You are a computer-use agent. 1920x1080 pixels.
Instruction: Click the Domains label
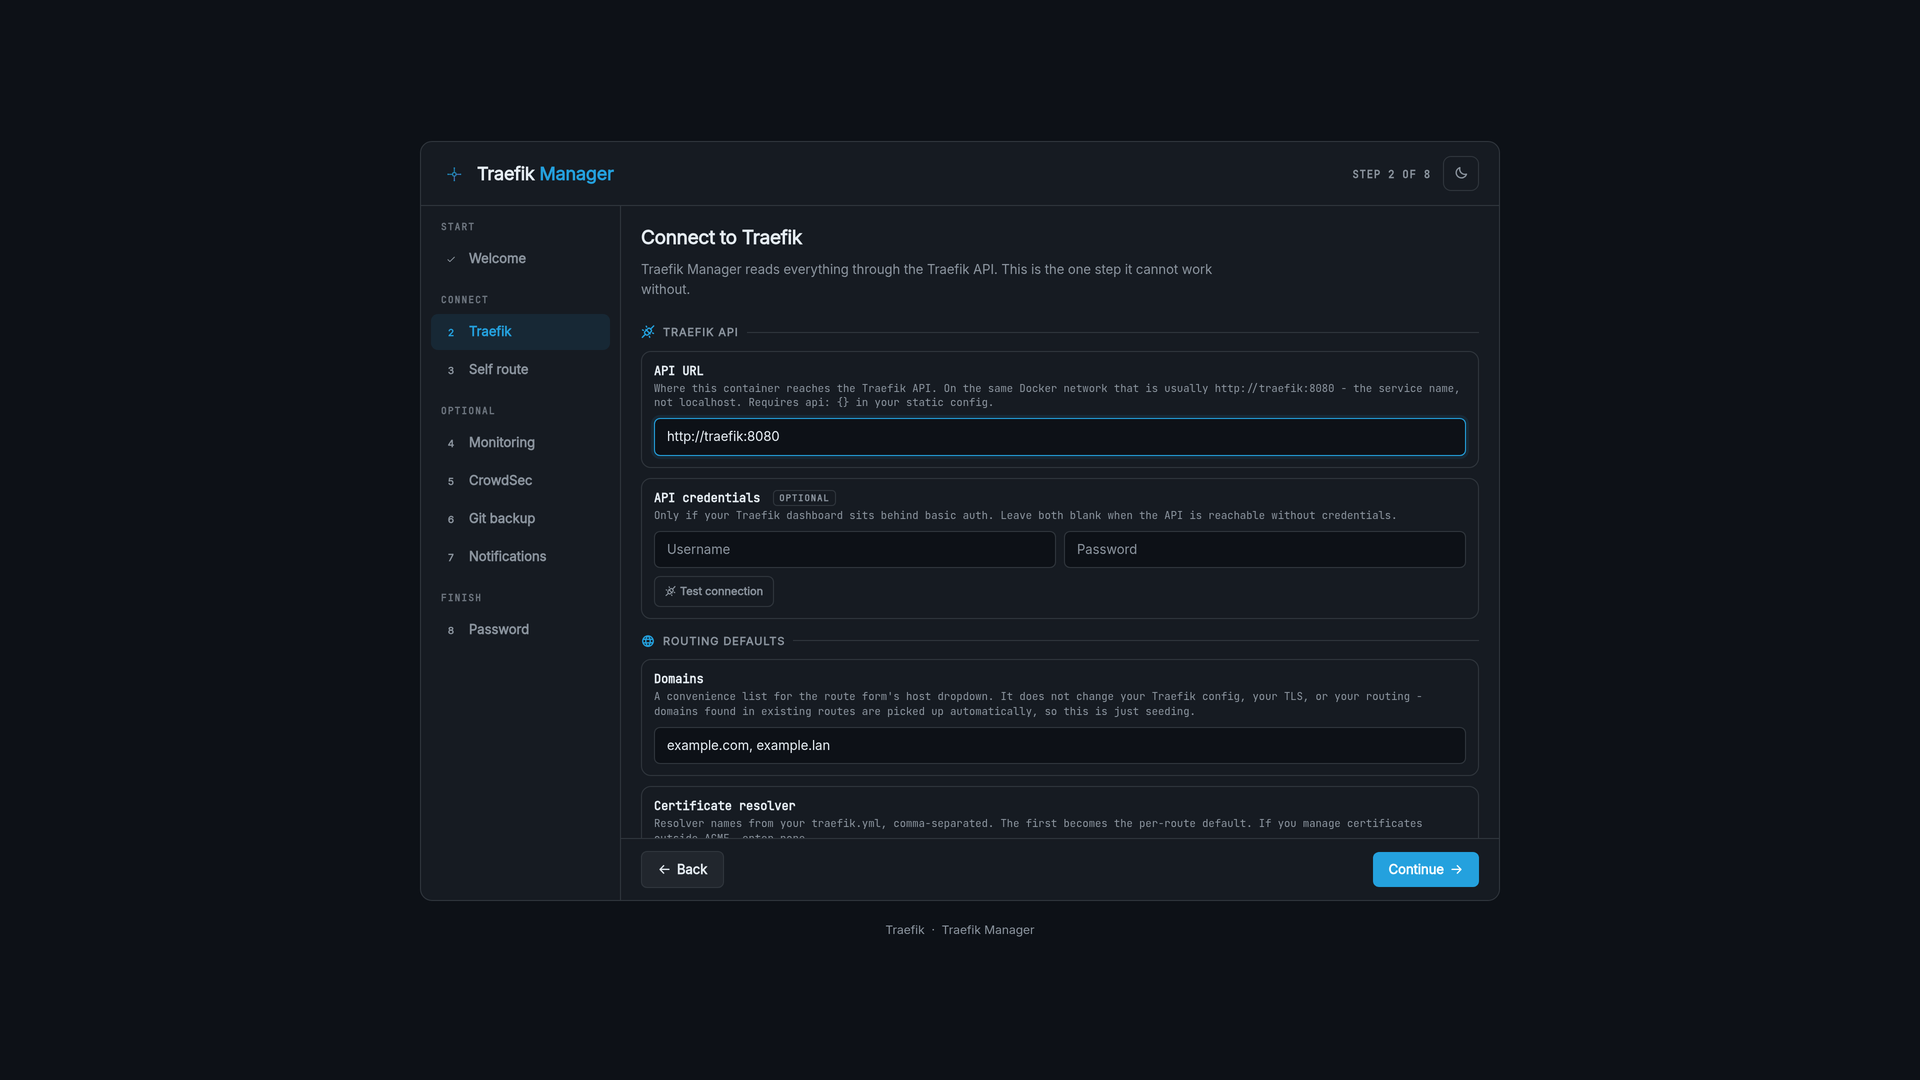tap(678, 679)
